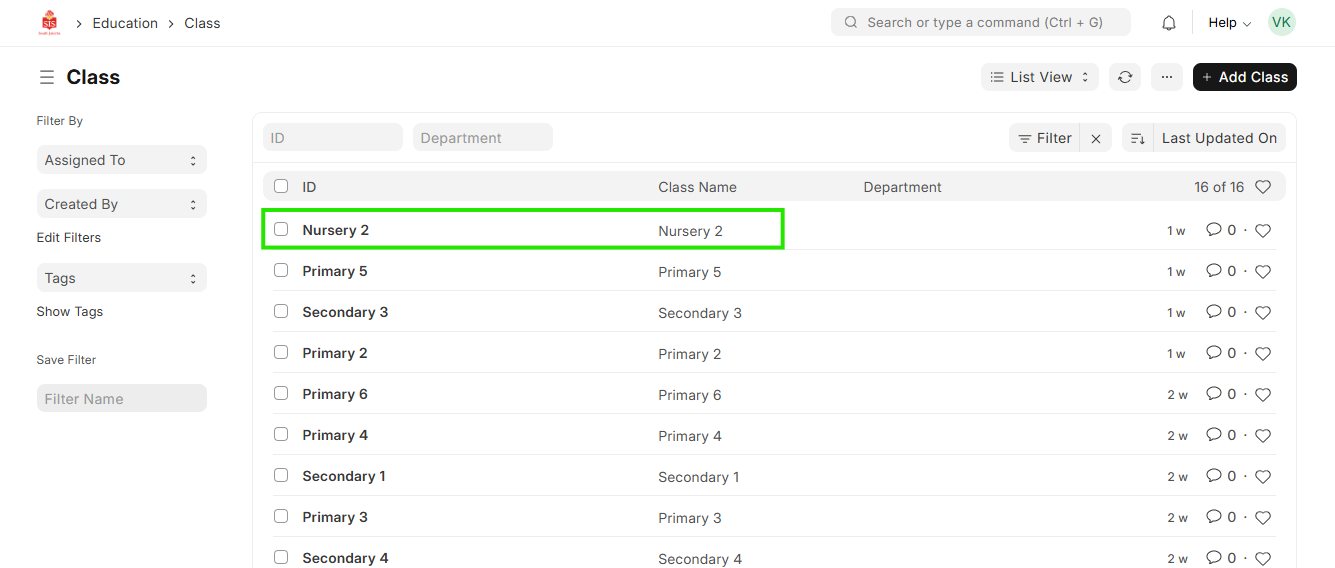Image resolution: width=1335 pixels, height=568 pixels.
Task: Click the bell notifications icon
Action: point(1168,23)
